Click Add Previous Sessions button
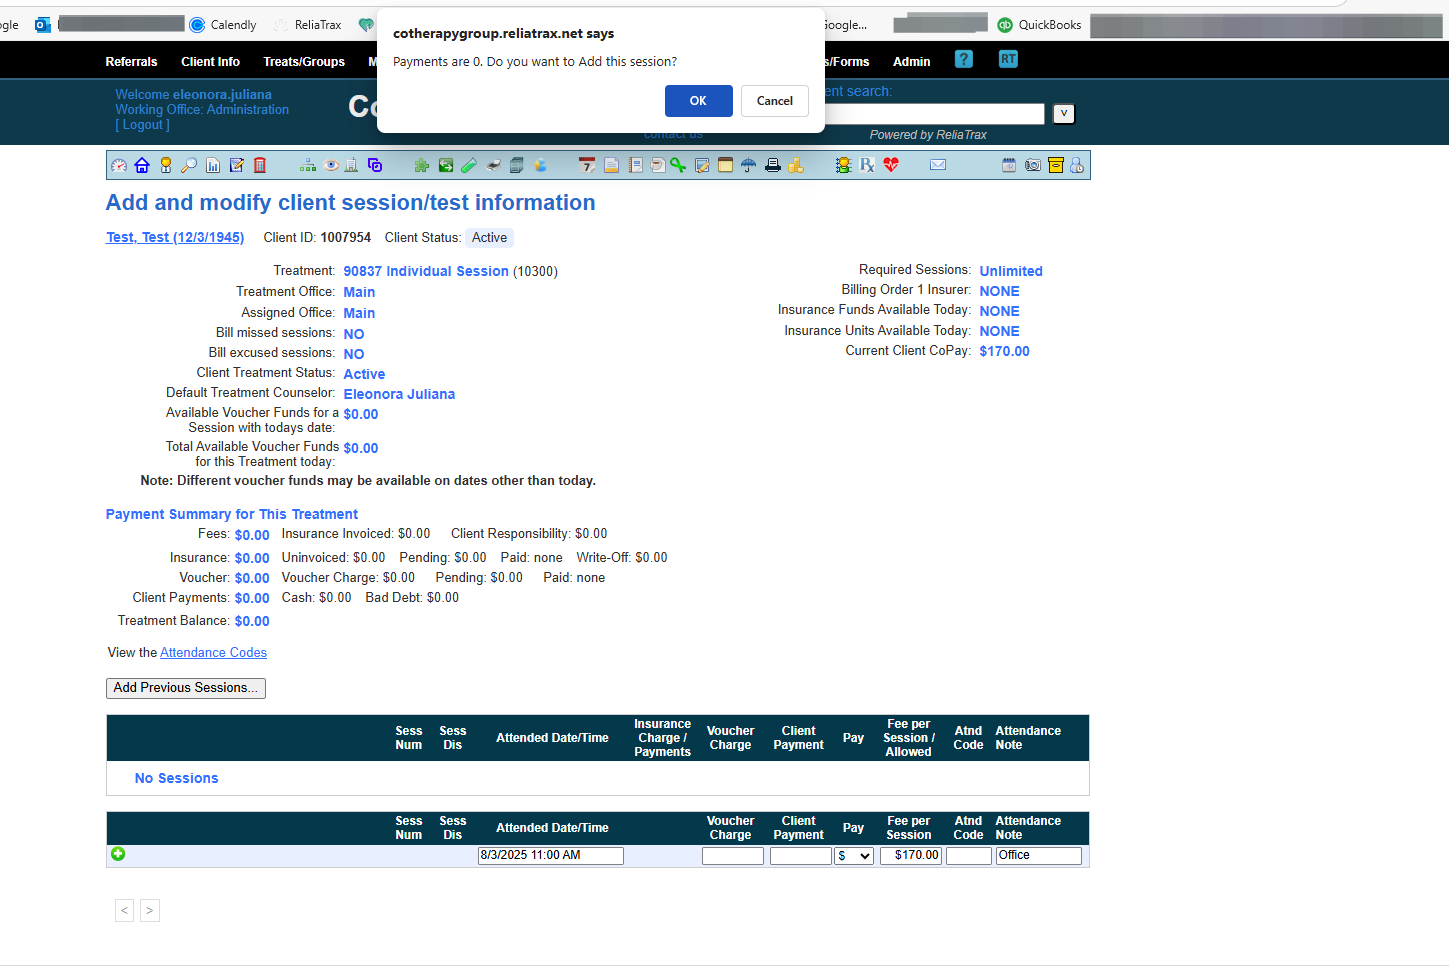Screen dimensions: 1449x966 (186, 688)
